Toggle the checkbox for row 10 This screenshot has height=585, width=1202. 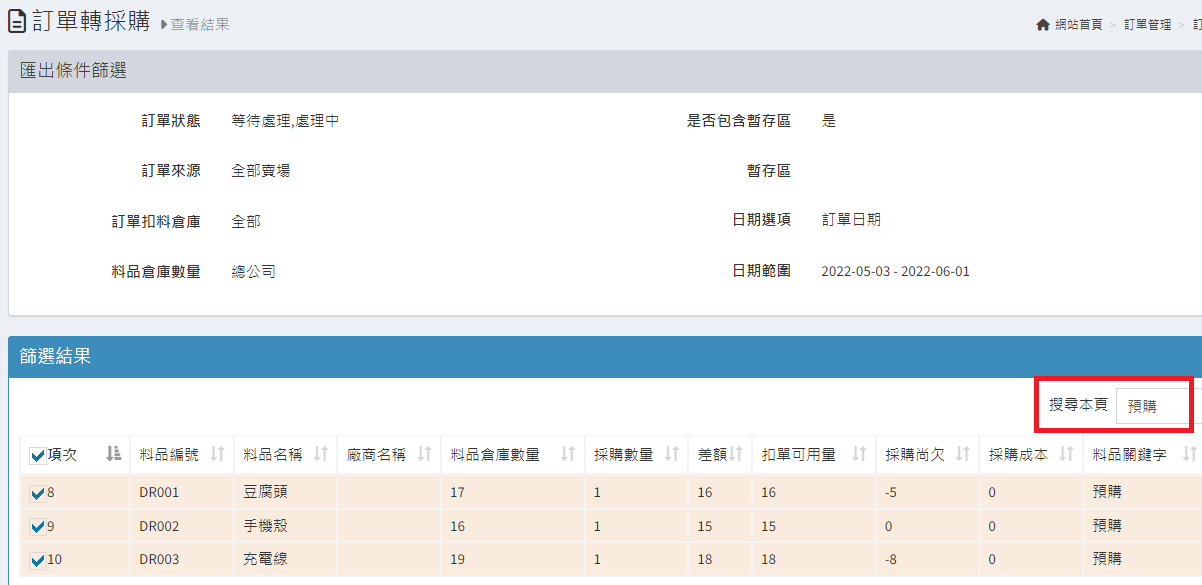[38, 560]
